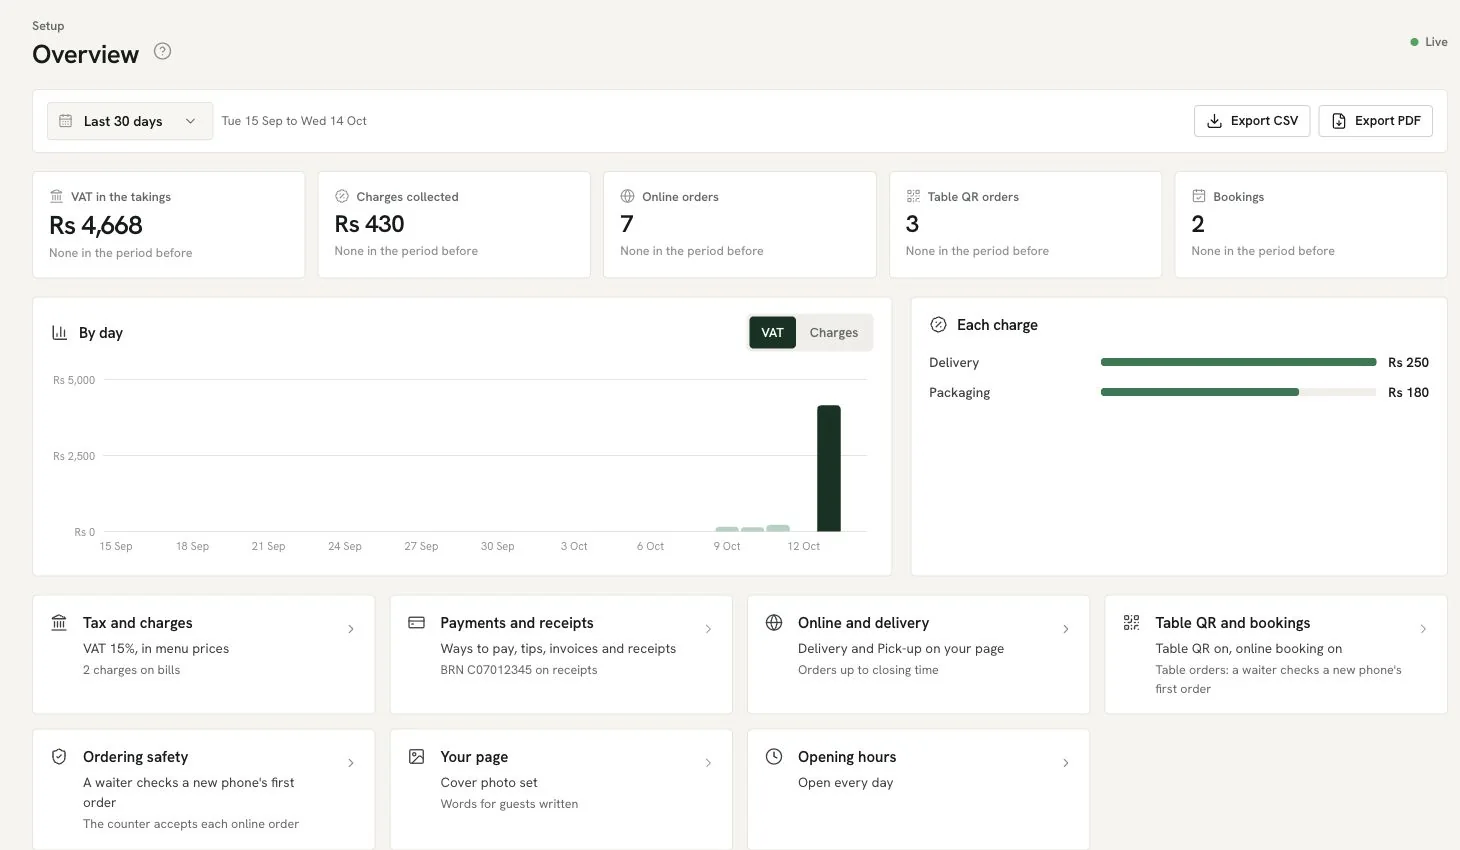This screenshot has height=850, width=1460.
Task: Expand Opening hours with its chevron
Action: [1066, 763]
